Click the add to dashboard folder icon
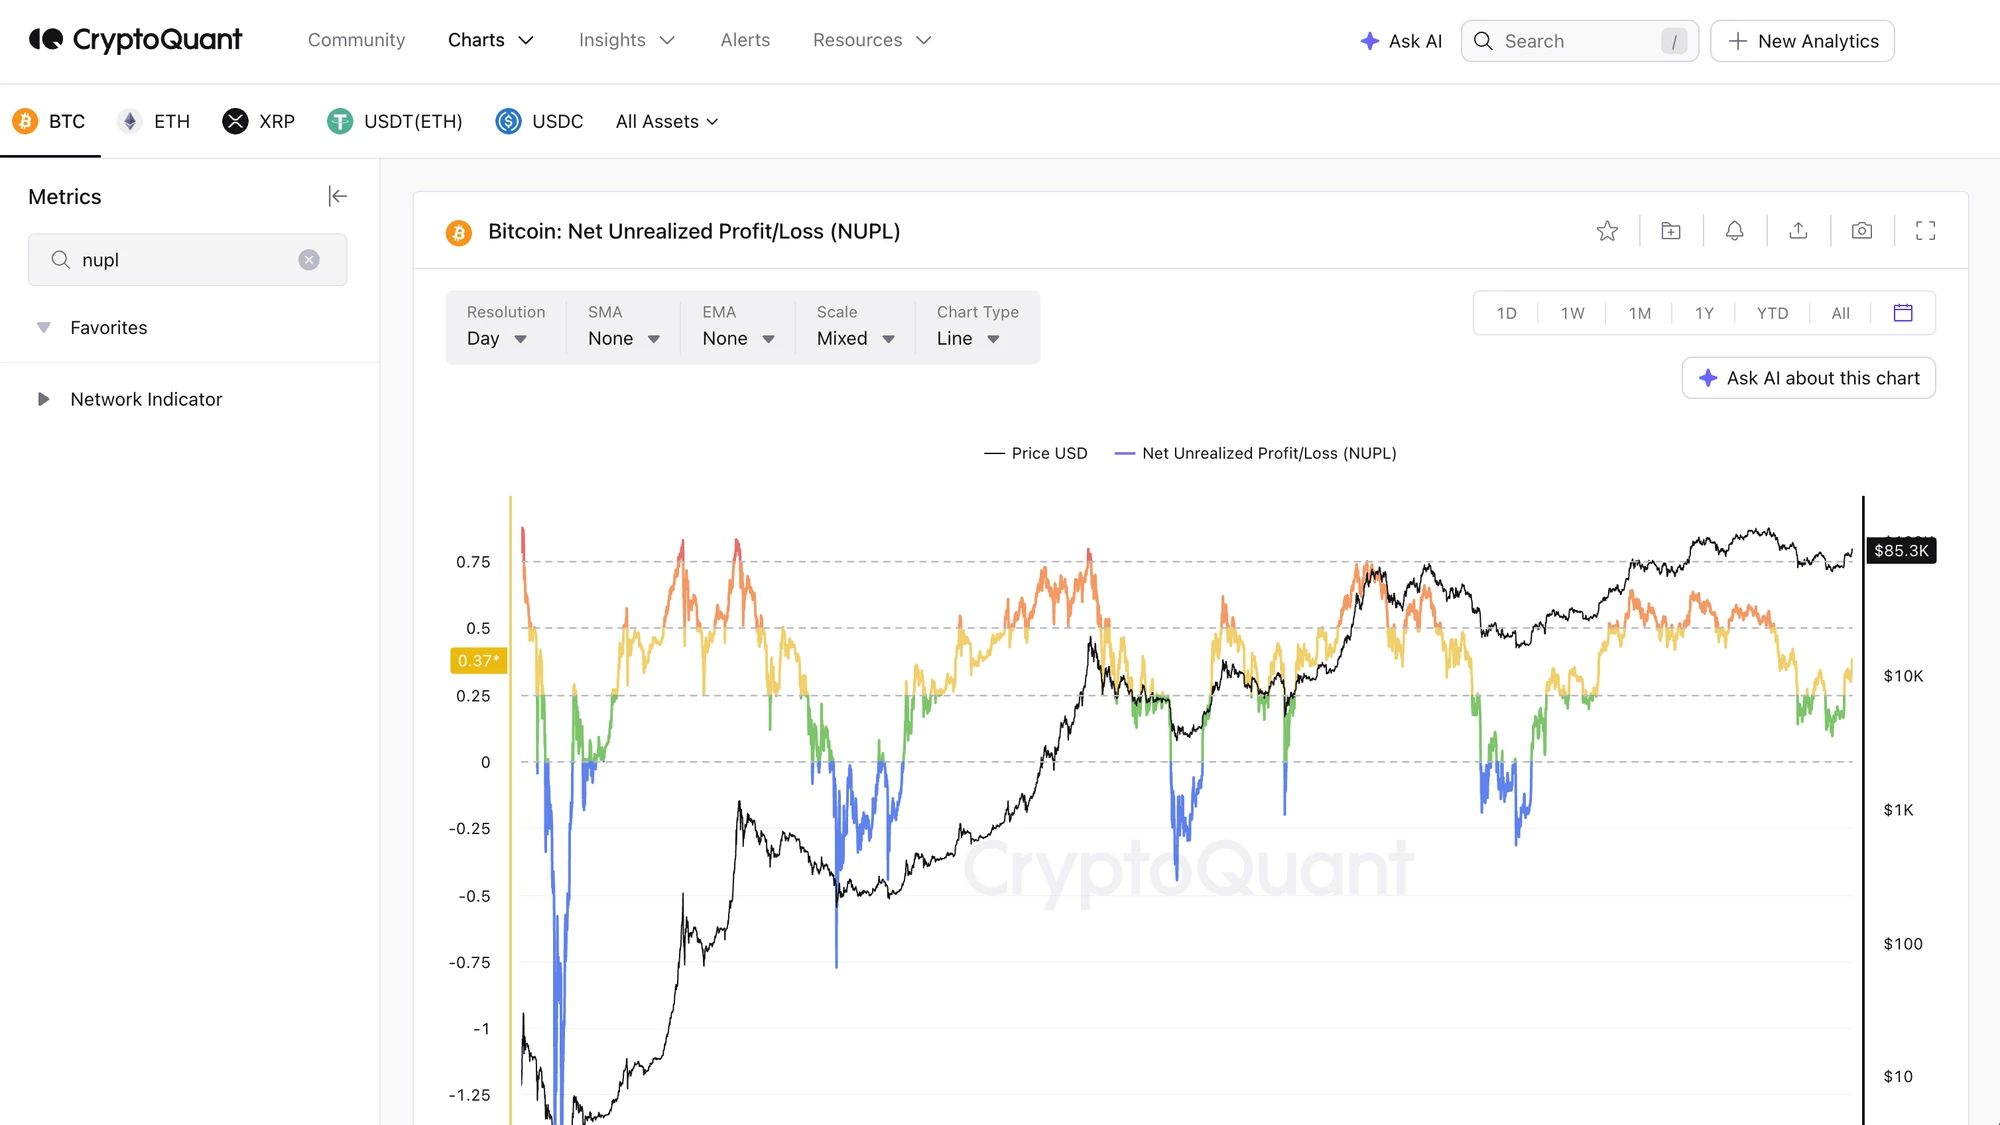The height and width of the screenshot is (1125, 2000). click(x=1671, y=231)
